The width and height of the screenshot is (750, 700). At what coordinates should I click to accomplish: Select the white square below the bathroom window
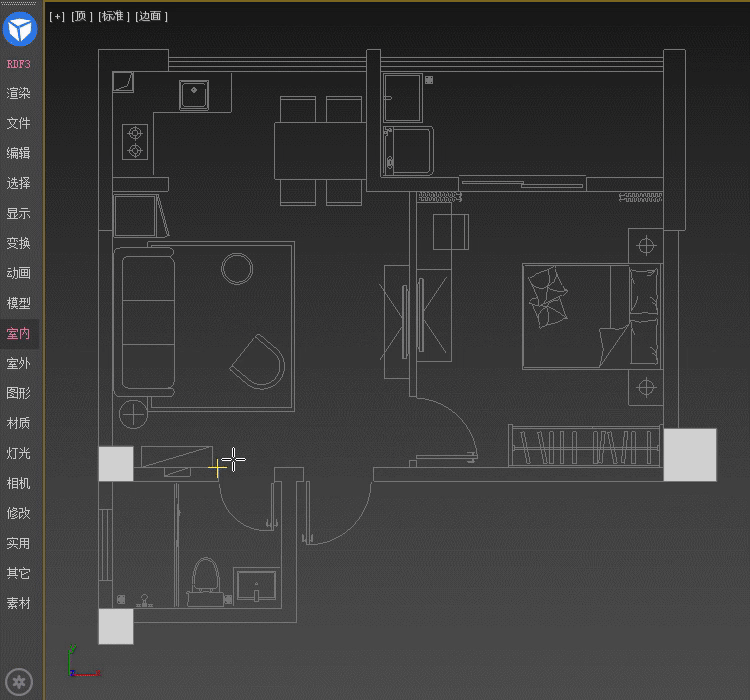pos(116,626)
